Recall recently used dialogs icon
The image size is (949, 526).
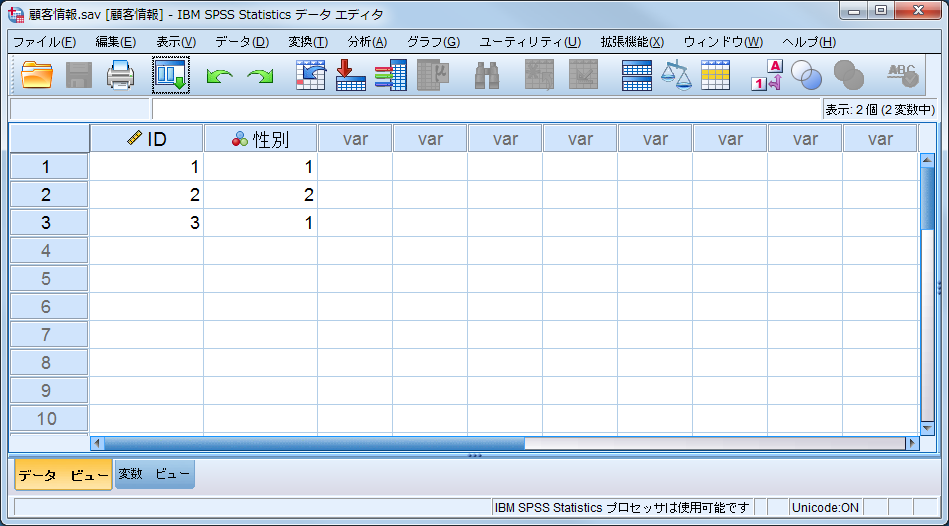click(x=171, y=75)
